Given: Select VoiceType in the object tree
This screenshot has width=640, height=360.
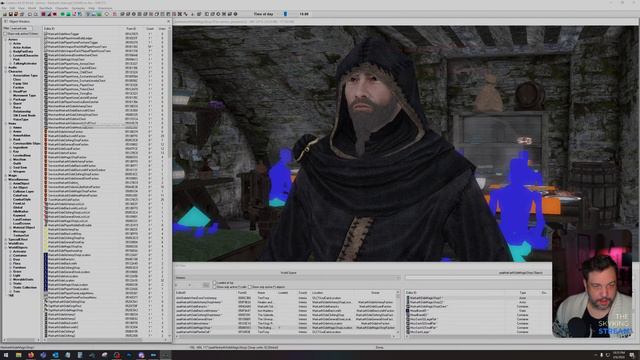Looking at the screenshot, I should pos(21,119).
